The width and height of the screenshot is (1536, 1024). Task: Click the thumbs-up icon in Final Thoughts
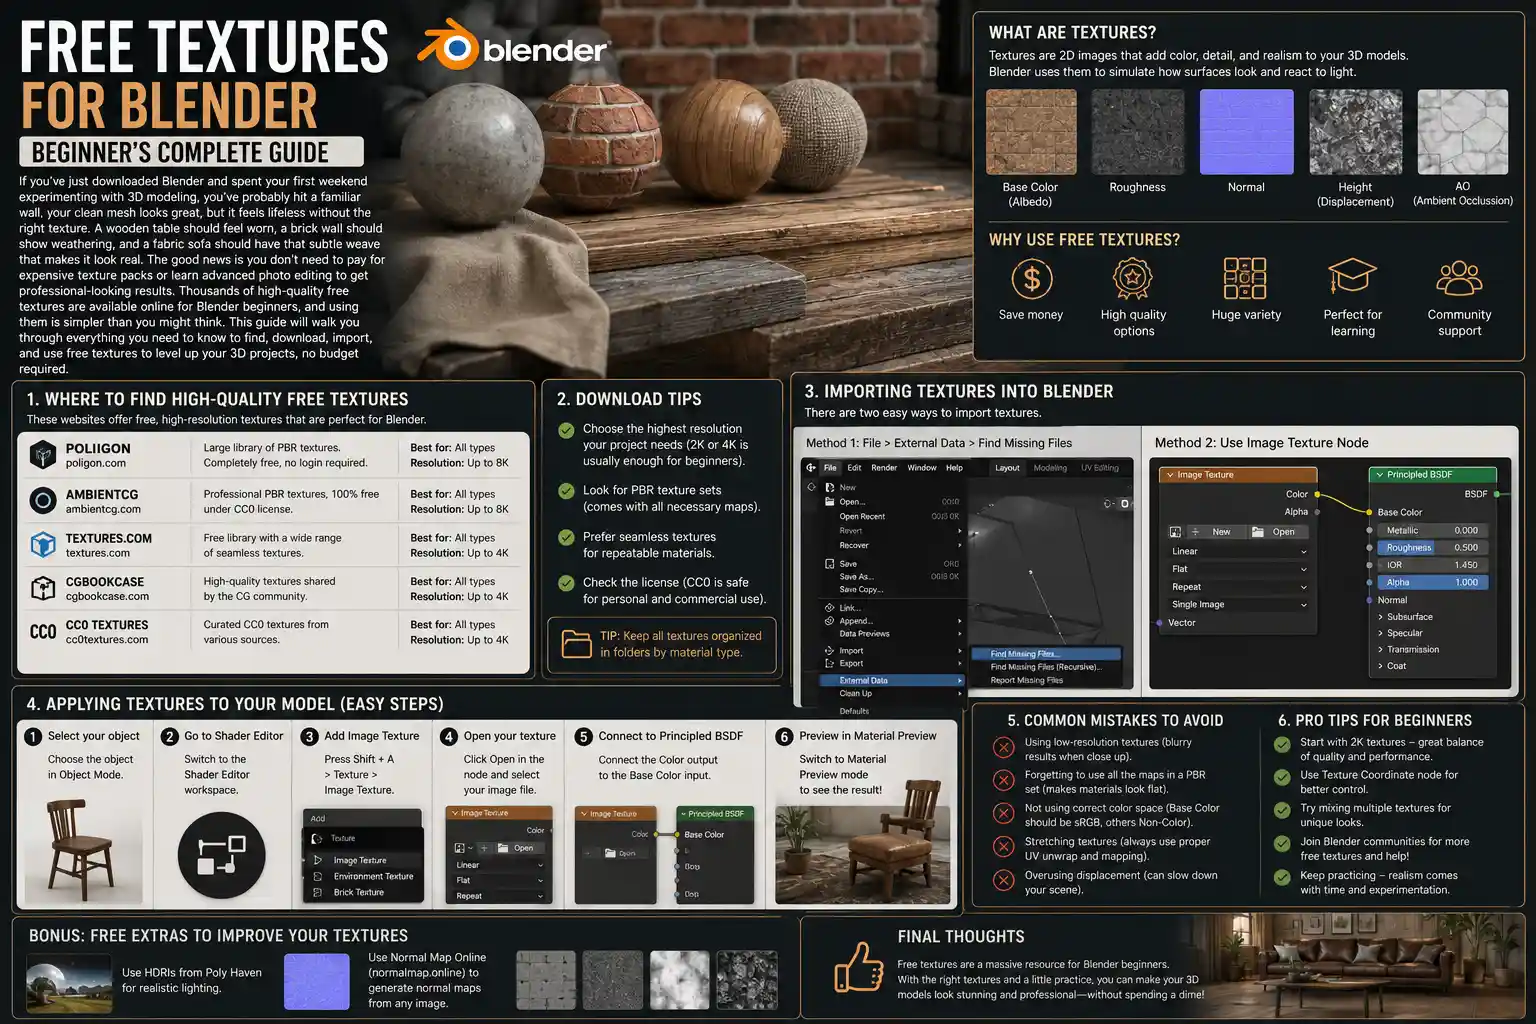(858, 966)
